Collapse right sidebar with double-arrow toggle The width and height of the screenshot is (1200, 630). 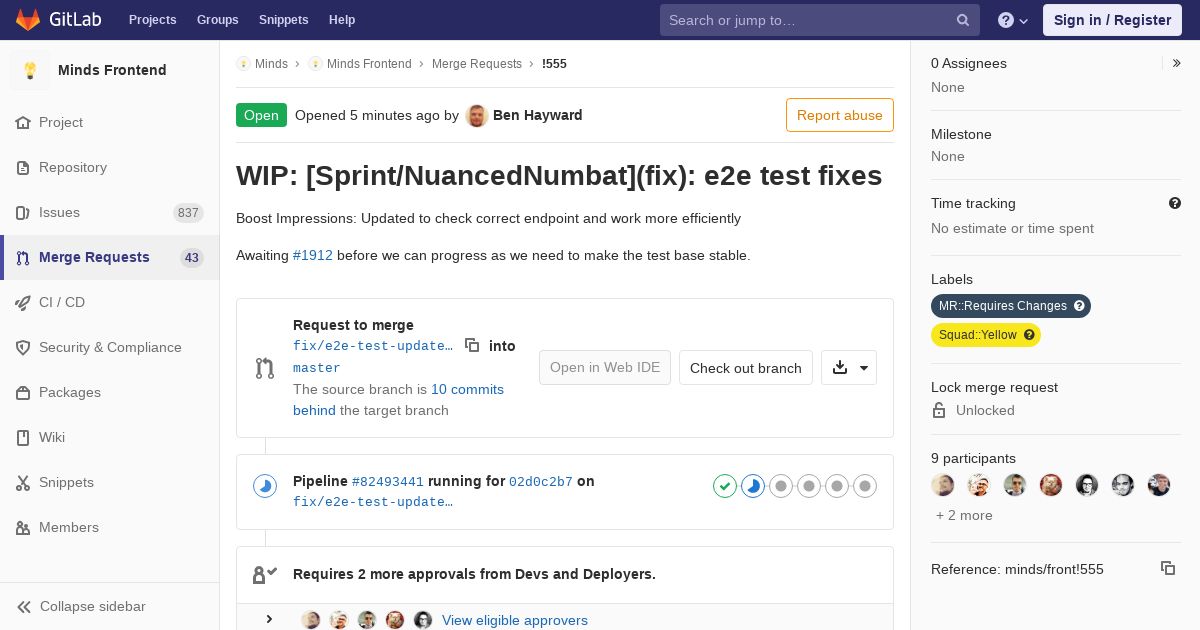(1177, 63)
